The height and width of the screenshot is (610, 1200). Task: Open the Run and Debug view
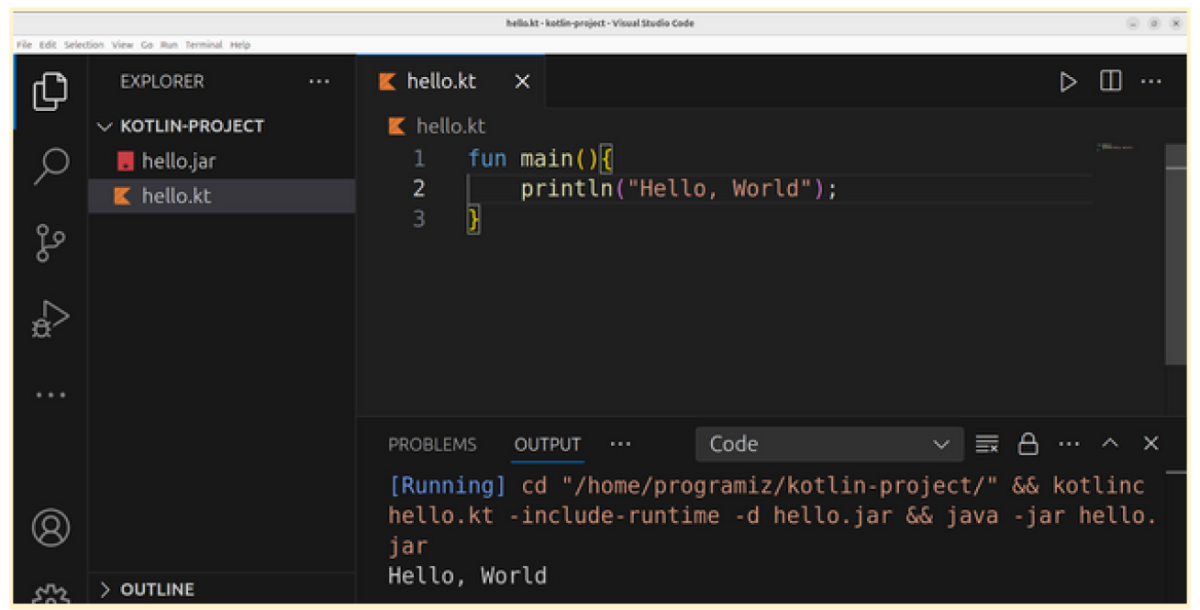(x=50, y=315)
